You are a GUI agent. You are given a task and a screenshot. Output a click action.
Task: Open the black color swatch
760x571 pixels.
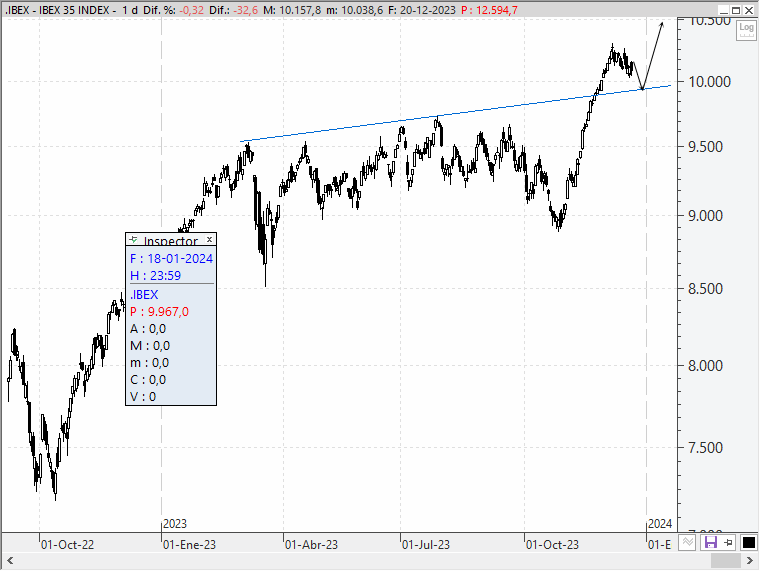748,542
